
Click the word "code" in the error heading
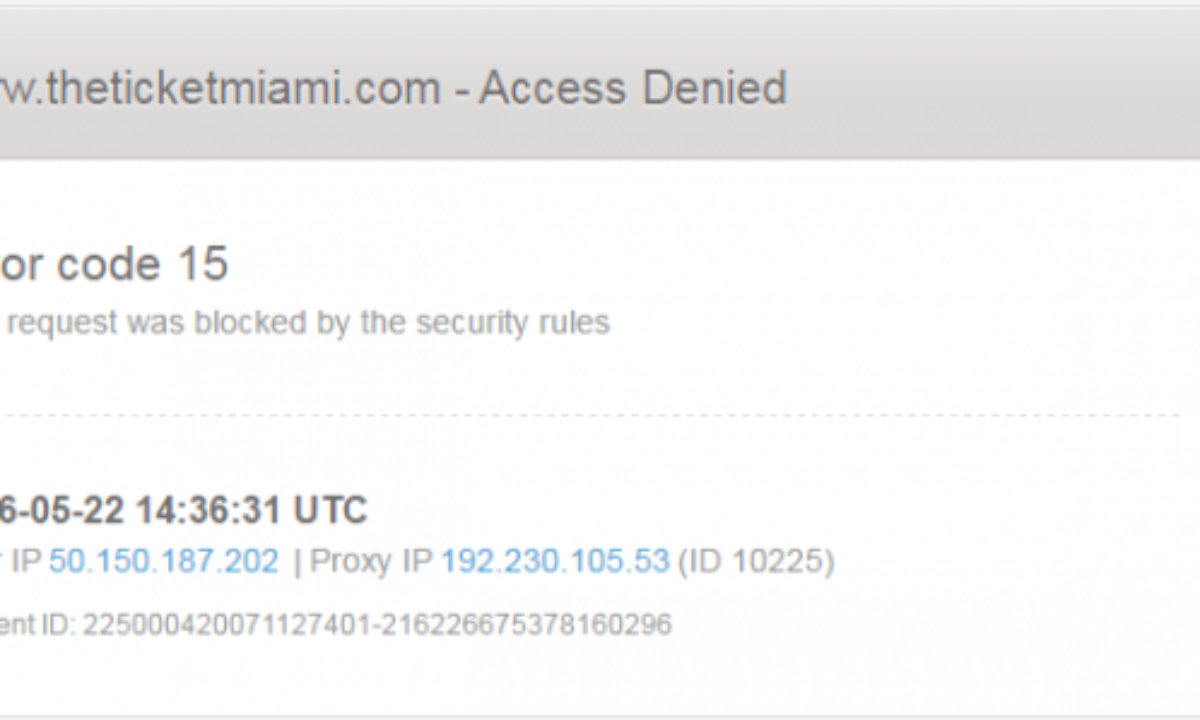tap(108, 264)
